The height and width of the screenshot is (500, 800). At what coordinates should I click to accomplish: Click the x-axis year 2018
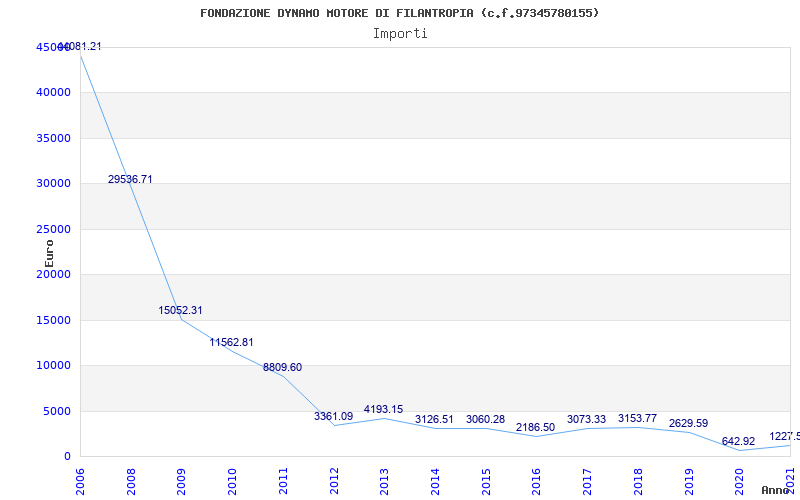tap(638, 481)
